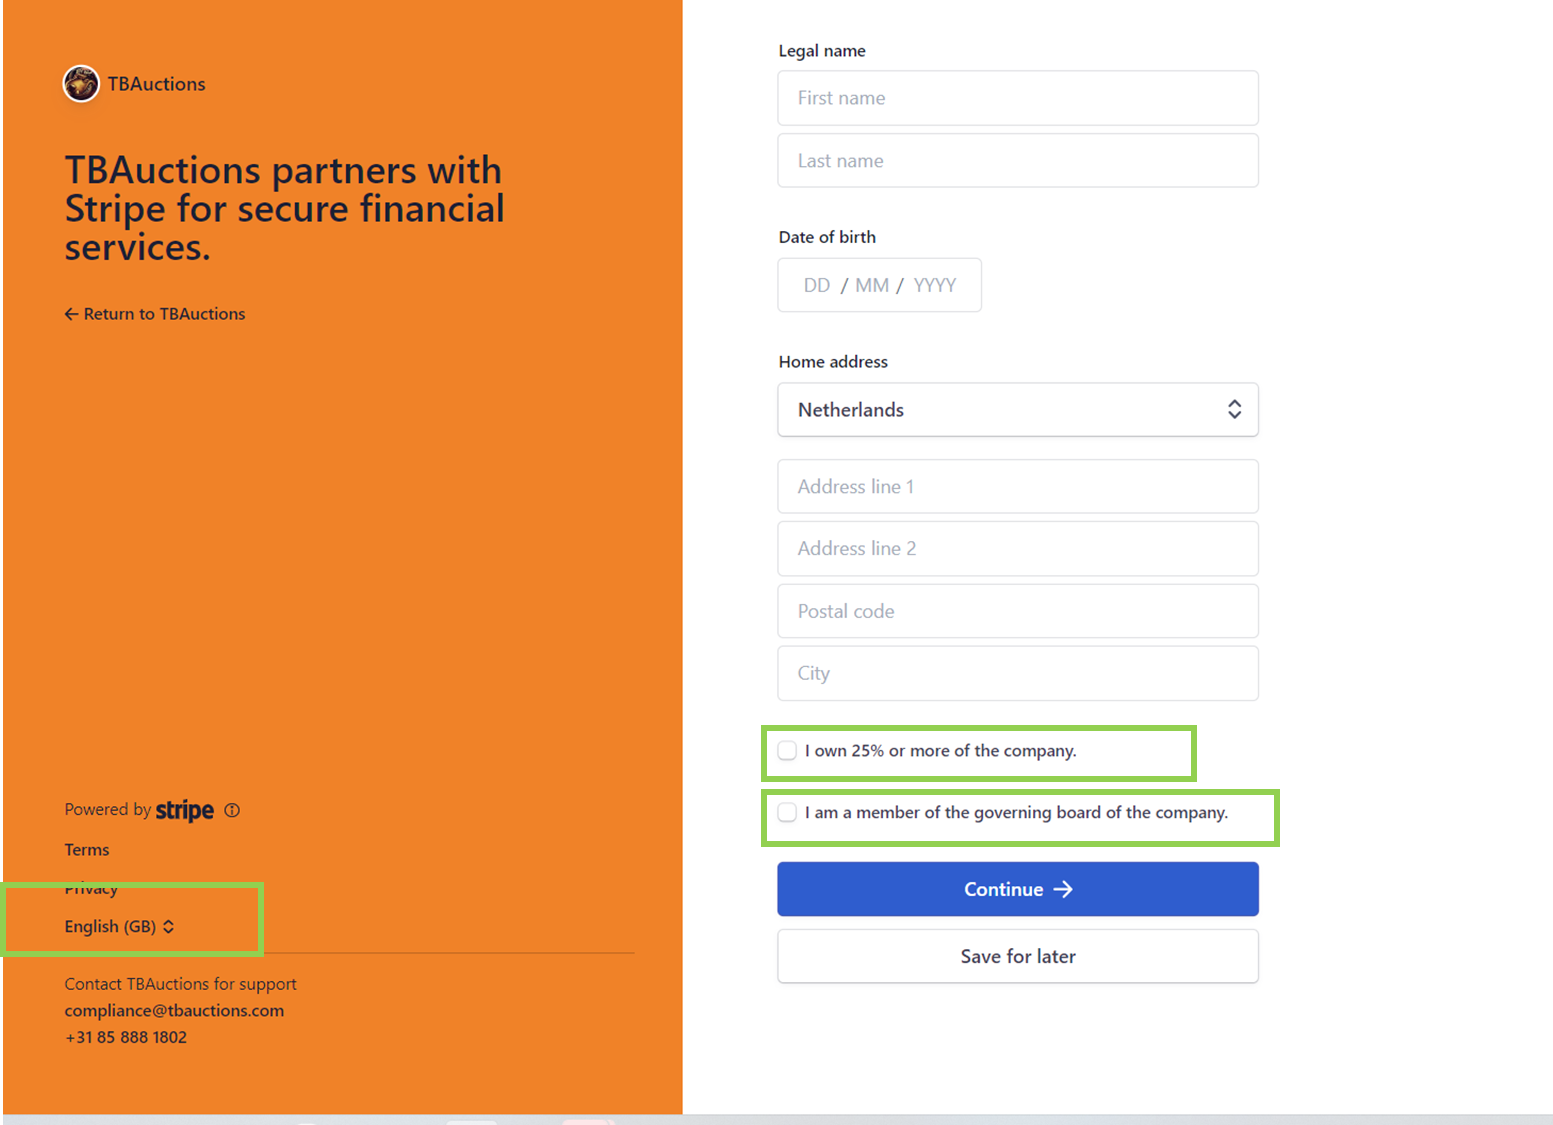
Task: Click the Postal code field
Action: click(1017, 611)
